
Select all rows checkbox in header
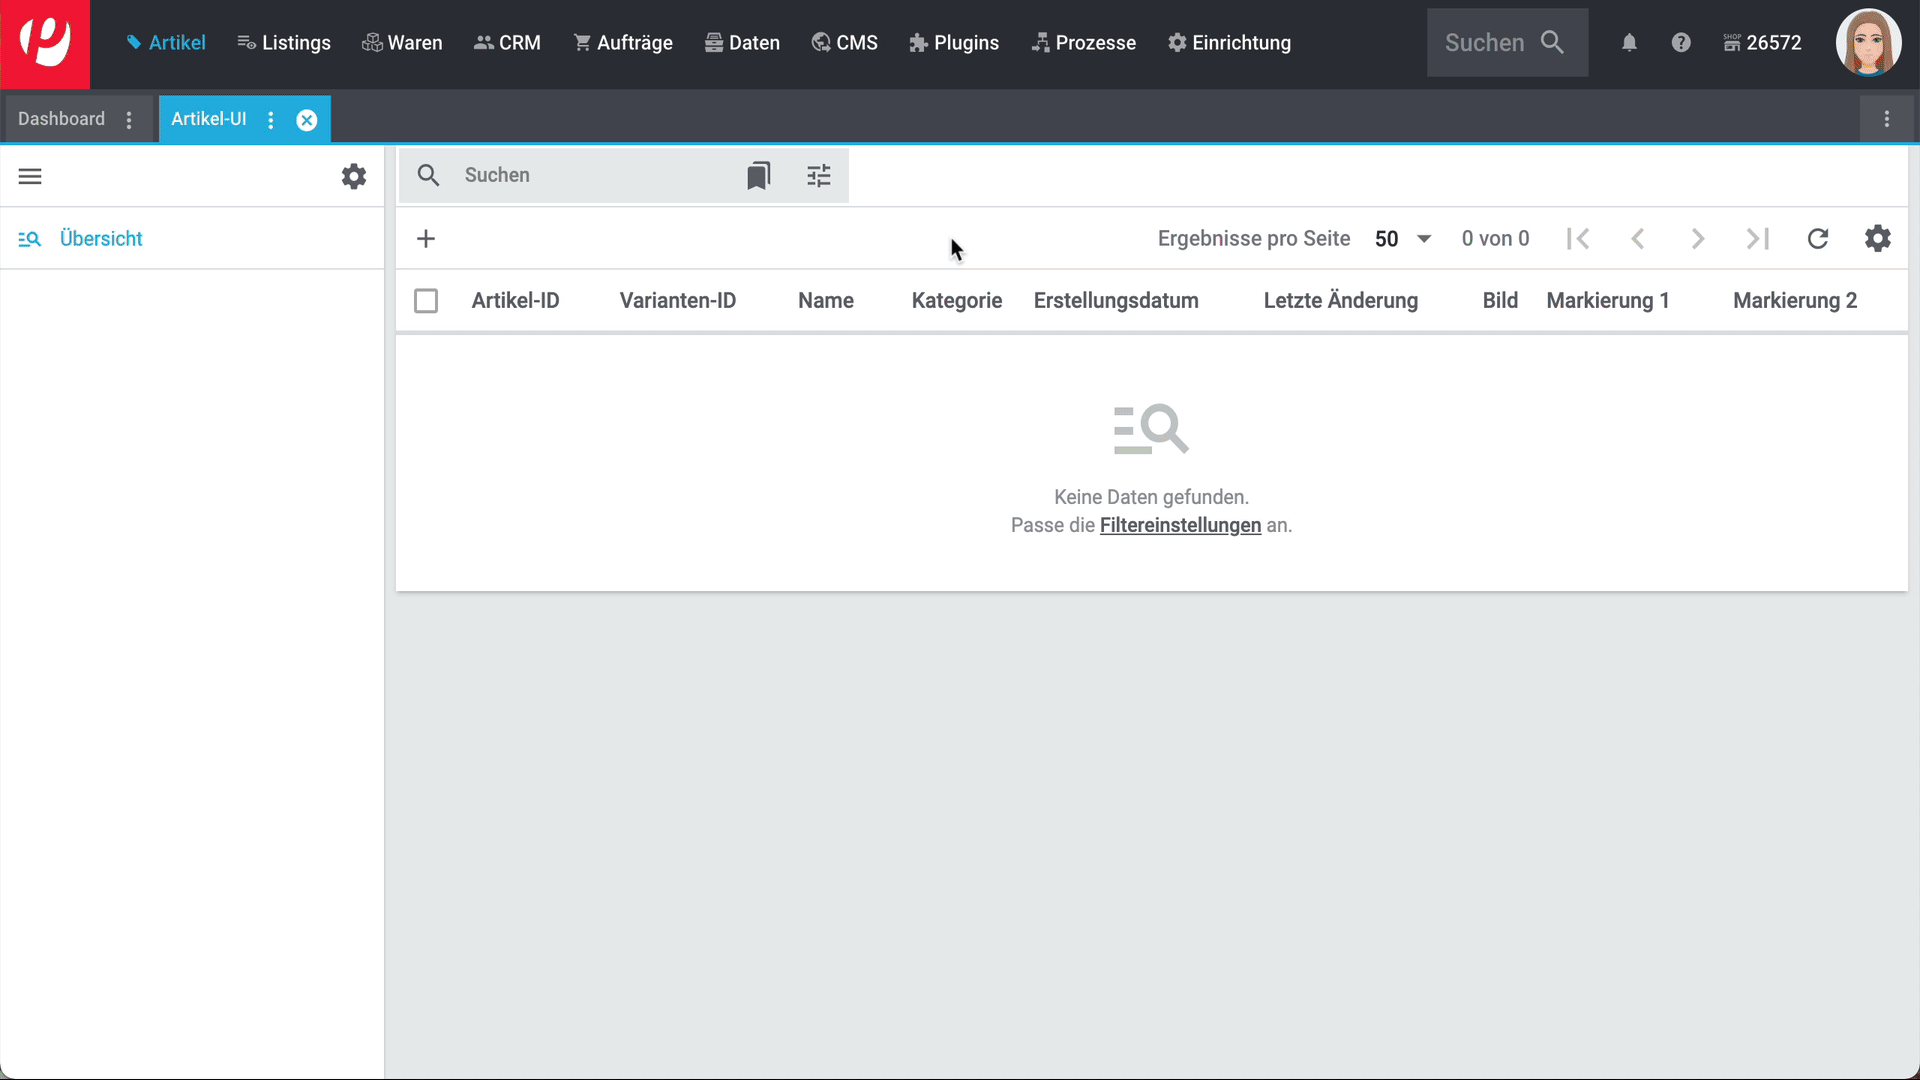(x=426, y=301)
